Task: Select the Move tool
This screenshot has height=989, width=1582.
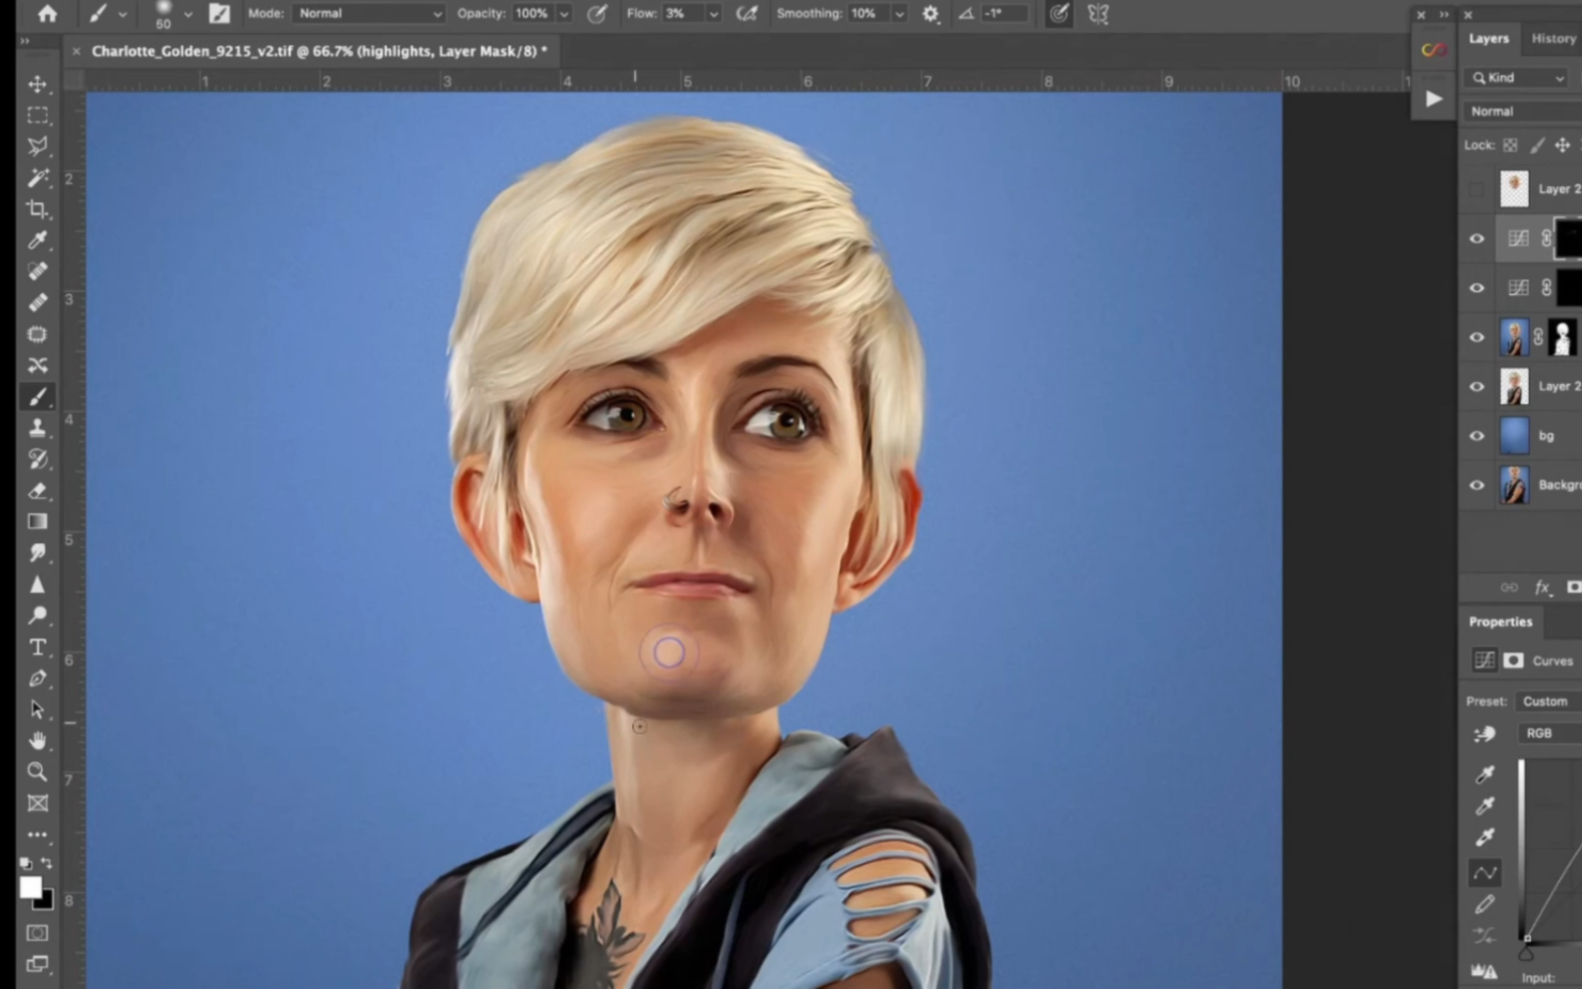Action: (x=38, y=84)
